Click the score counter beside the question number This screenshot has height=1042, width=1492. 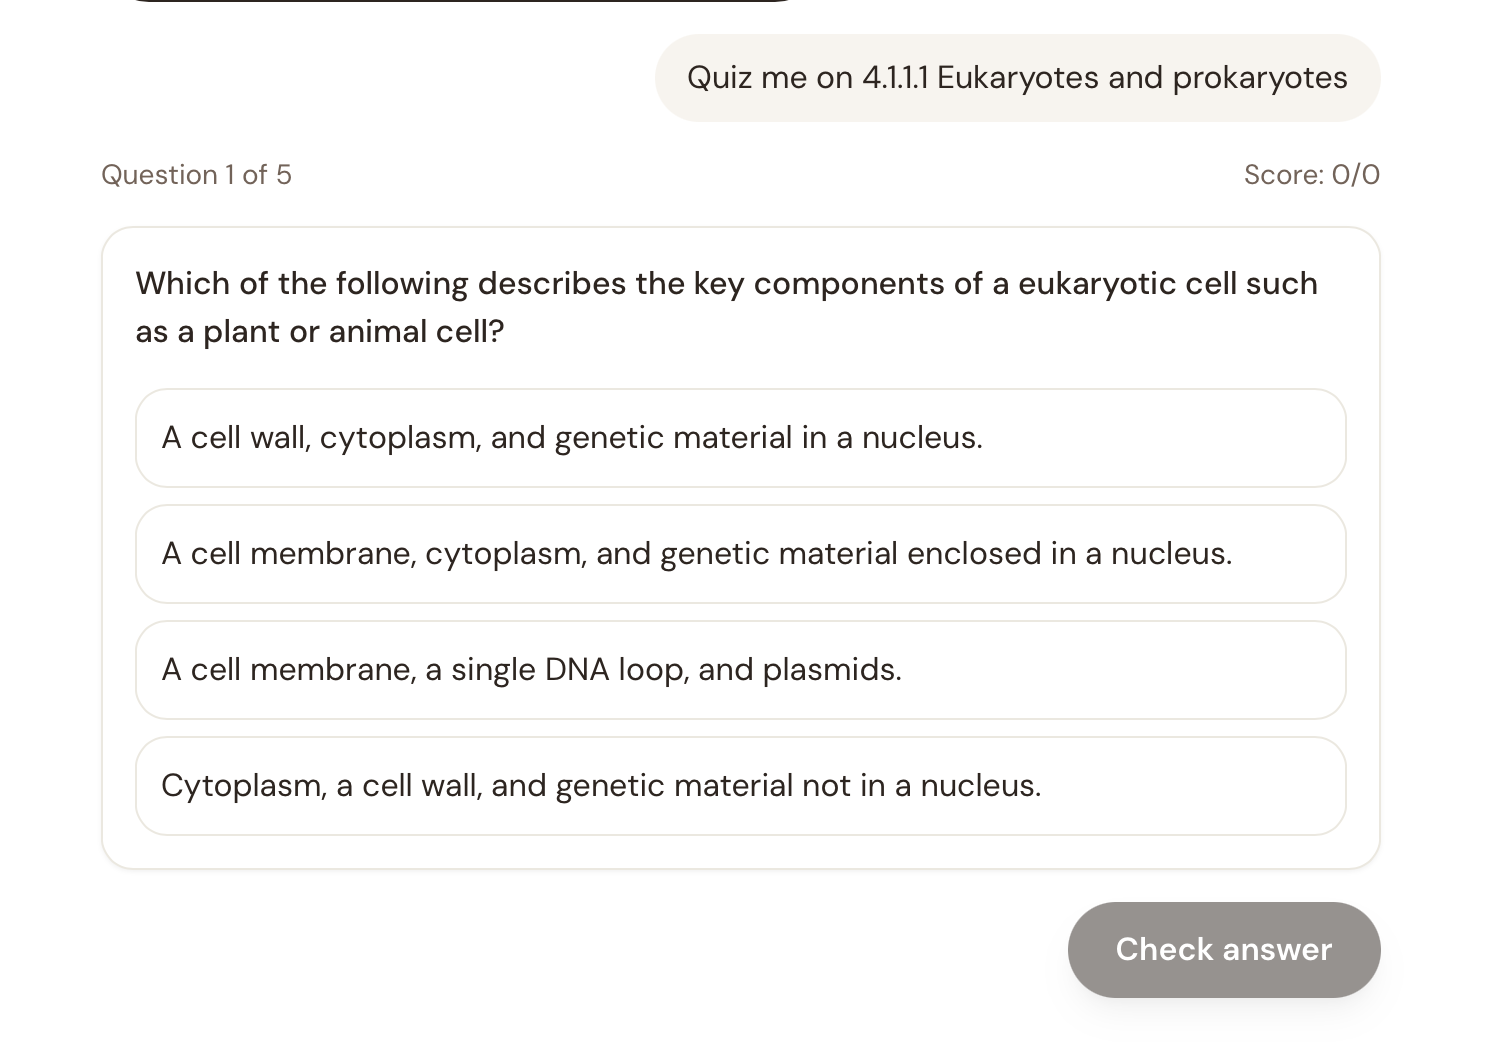(x=1311, y=175)
